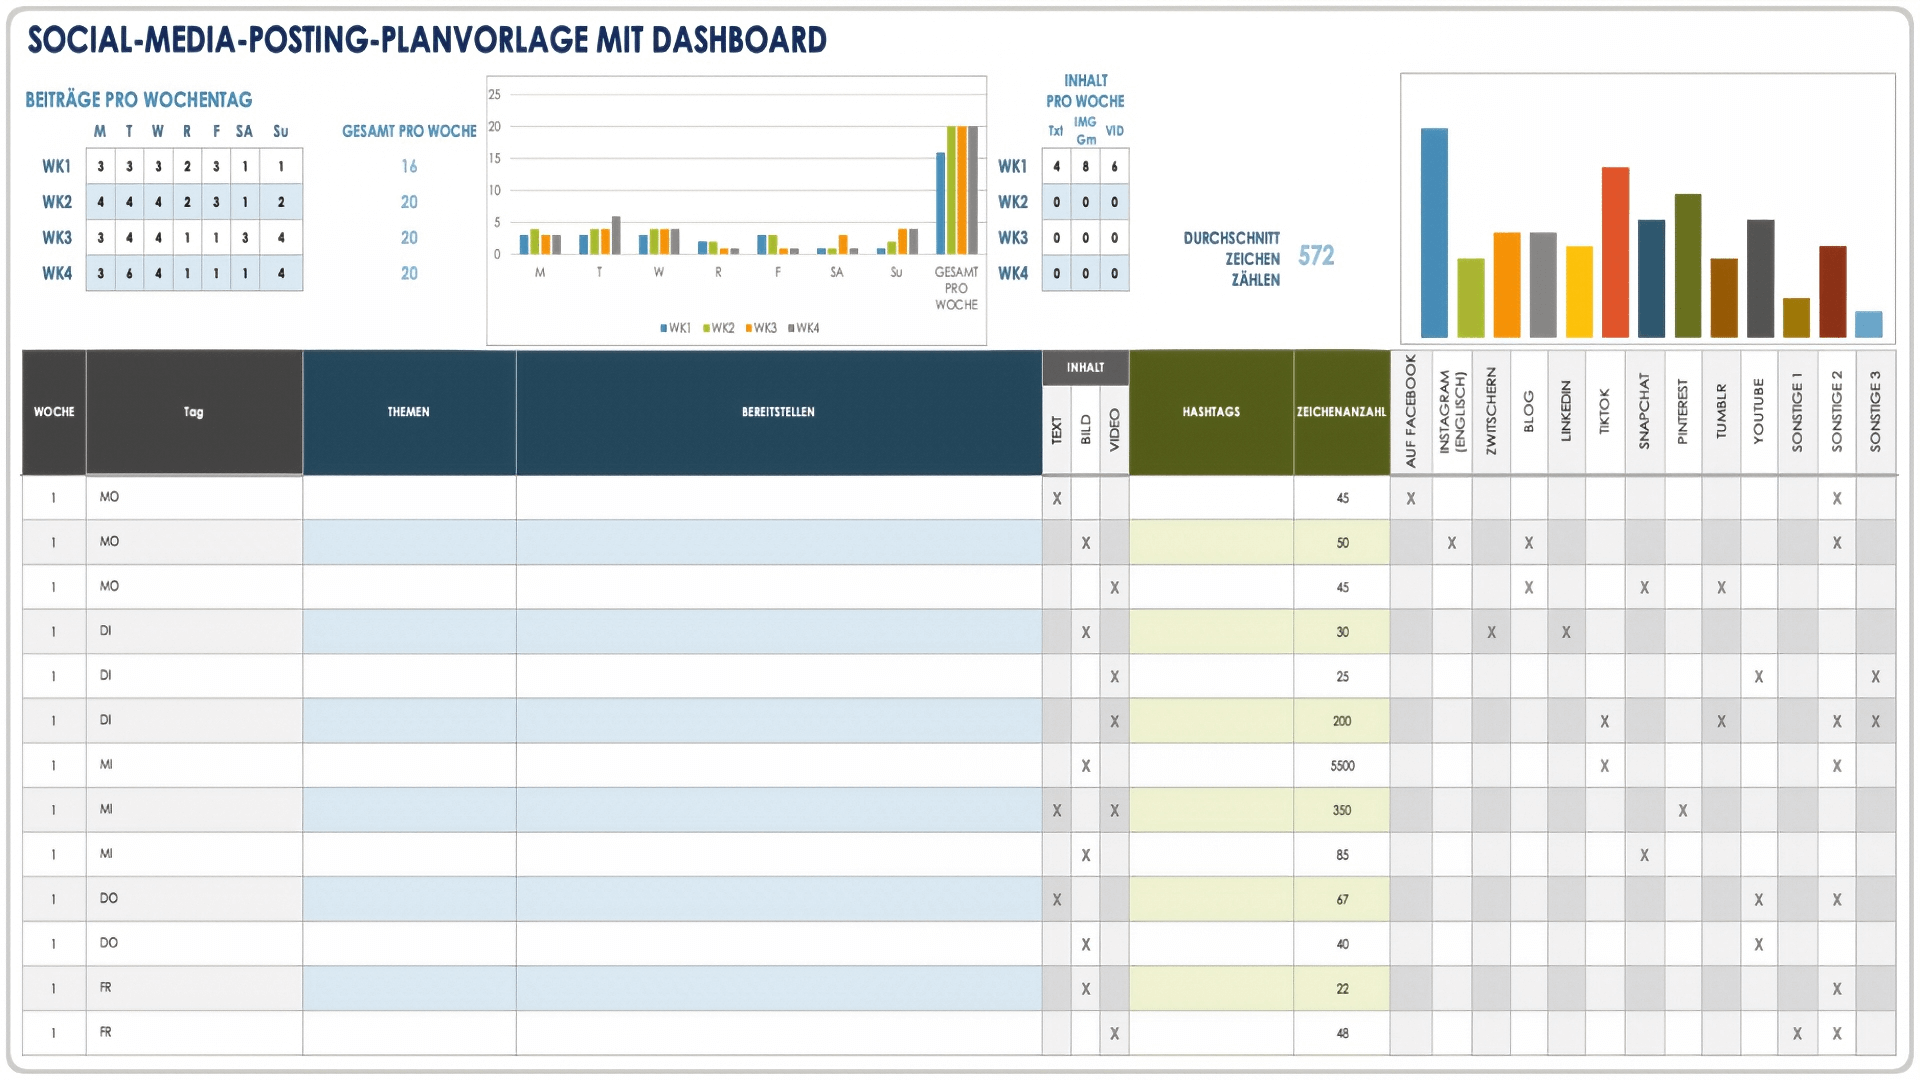
Task: Click the empty THEMEN cell in the 5500 row
Action: pyautogui.click(x=409, y=766)
